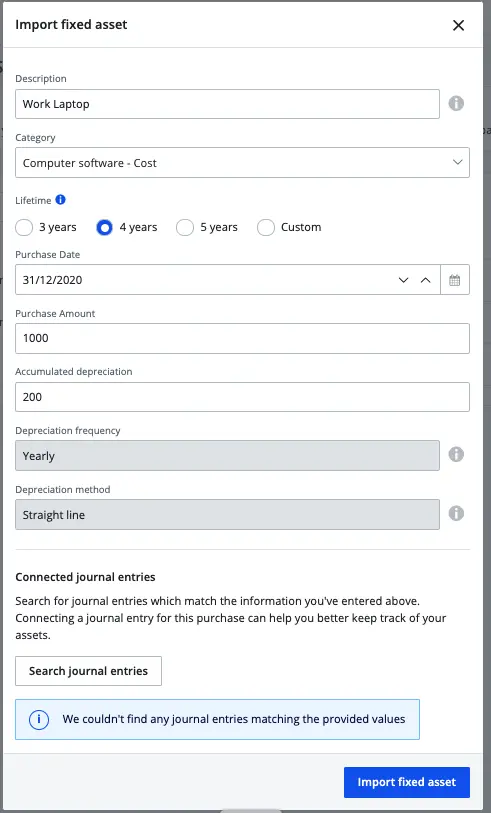491x813 pixels.
Task: Click the Import fixed asset button
Action: (x=406, y=782)
